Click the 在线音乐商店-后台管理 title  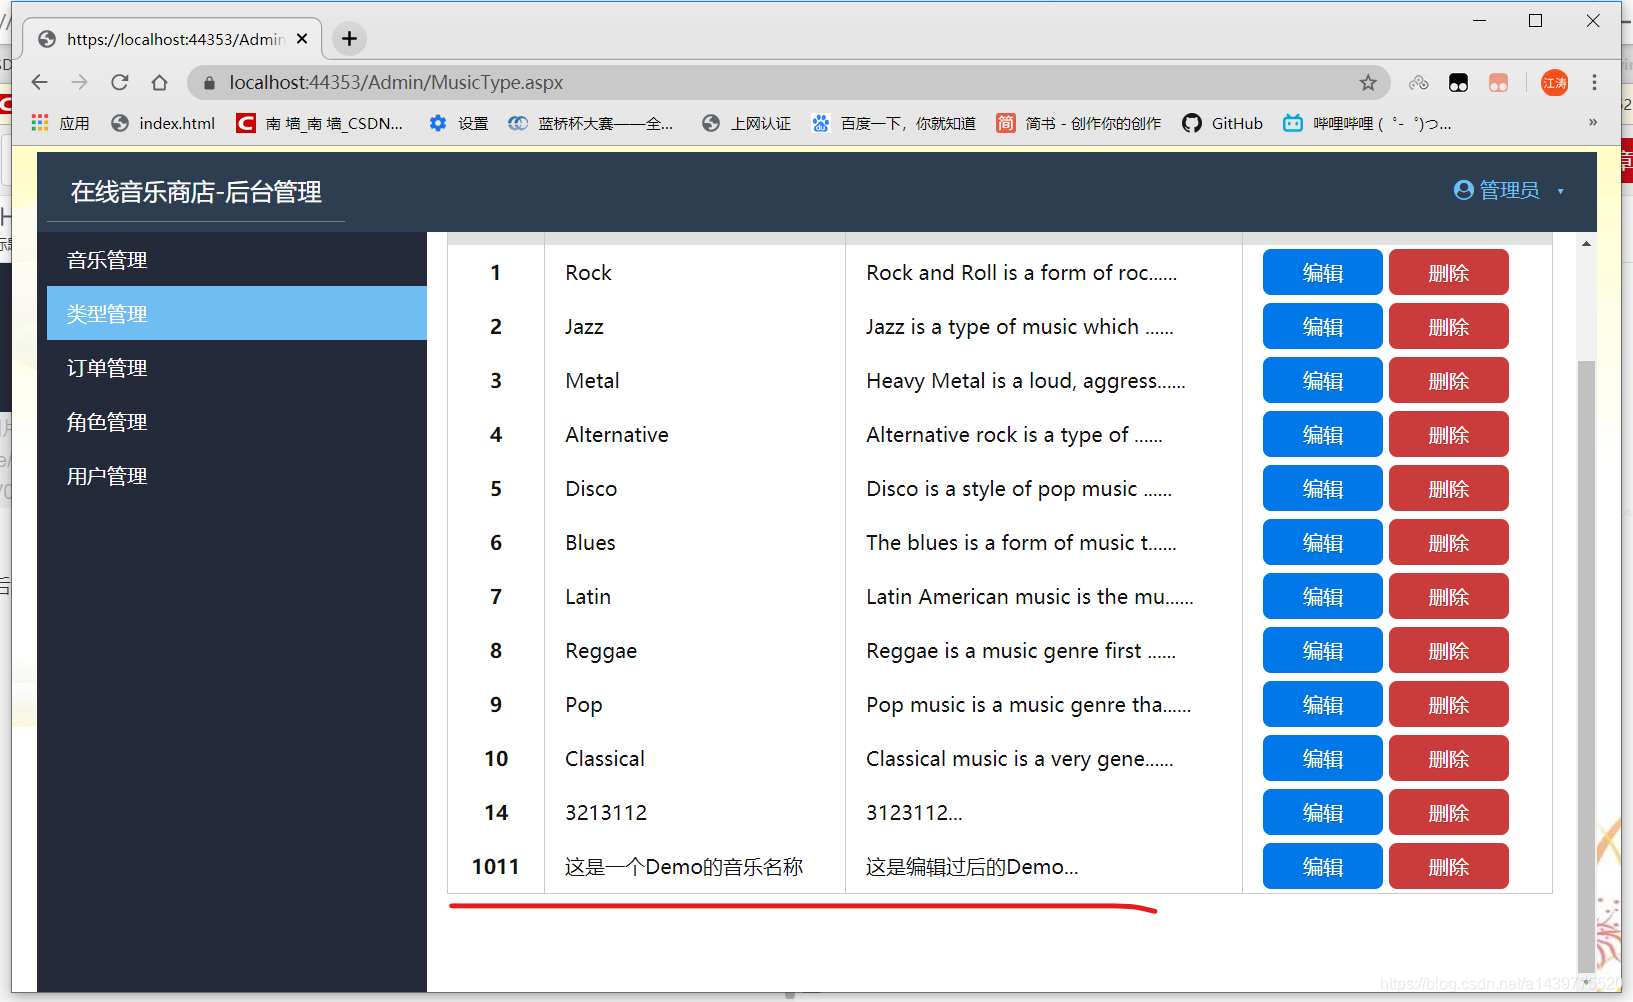(196, 192)
